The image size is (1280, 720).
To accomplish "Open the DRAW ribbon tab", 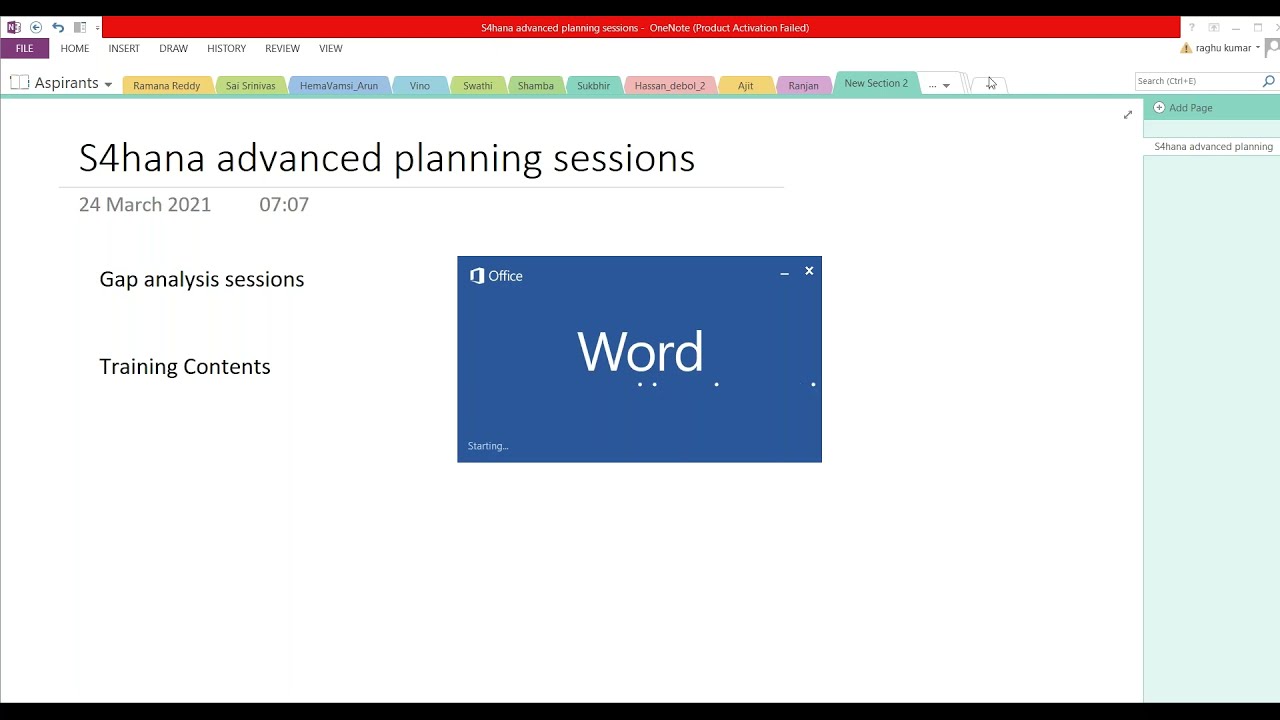I will pos(173,48).
